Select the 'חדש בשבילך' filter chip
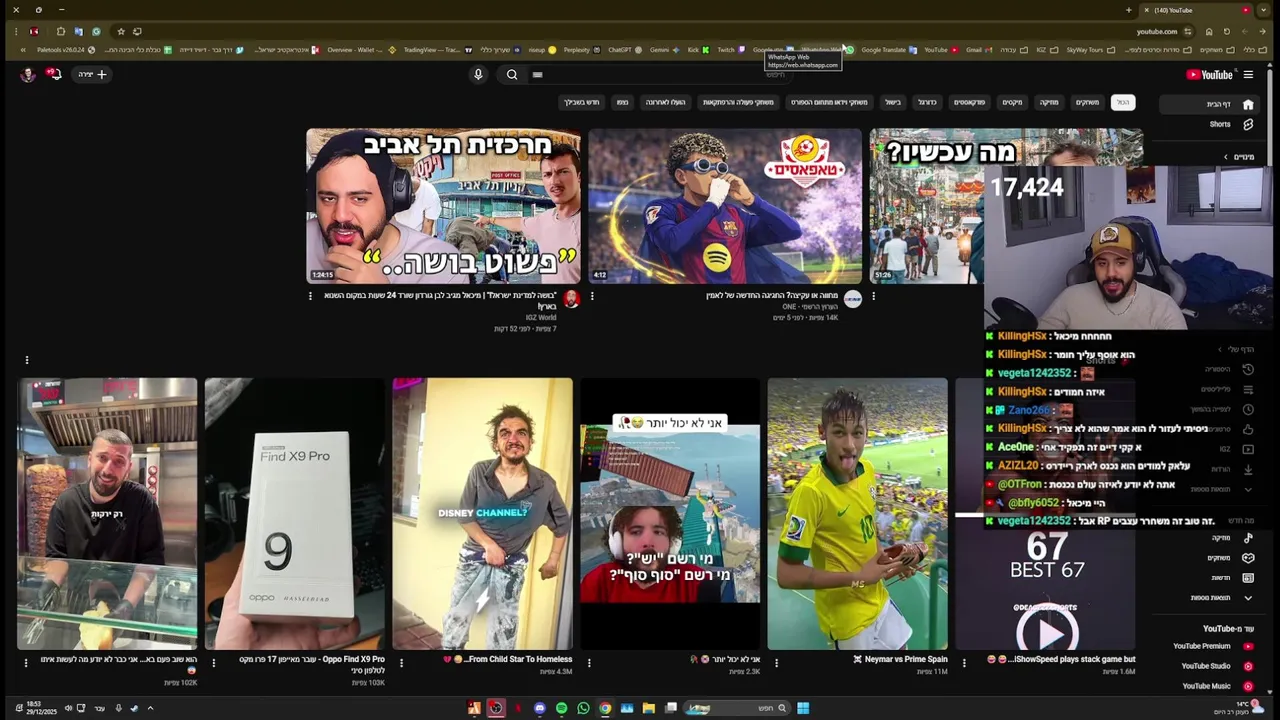1280x720 pixels. 581,102
